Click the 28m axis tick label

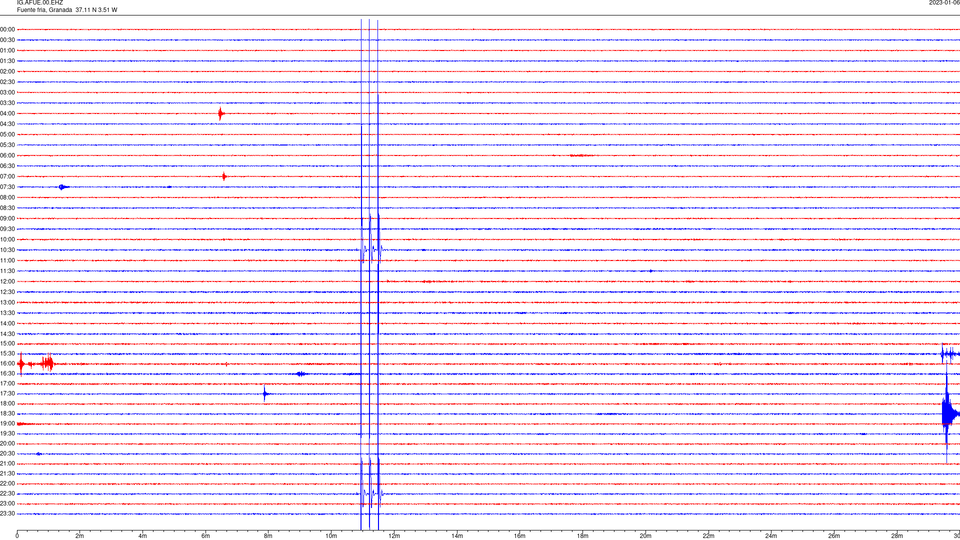897,536
